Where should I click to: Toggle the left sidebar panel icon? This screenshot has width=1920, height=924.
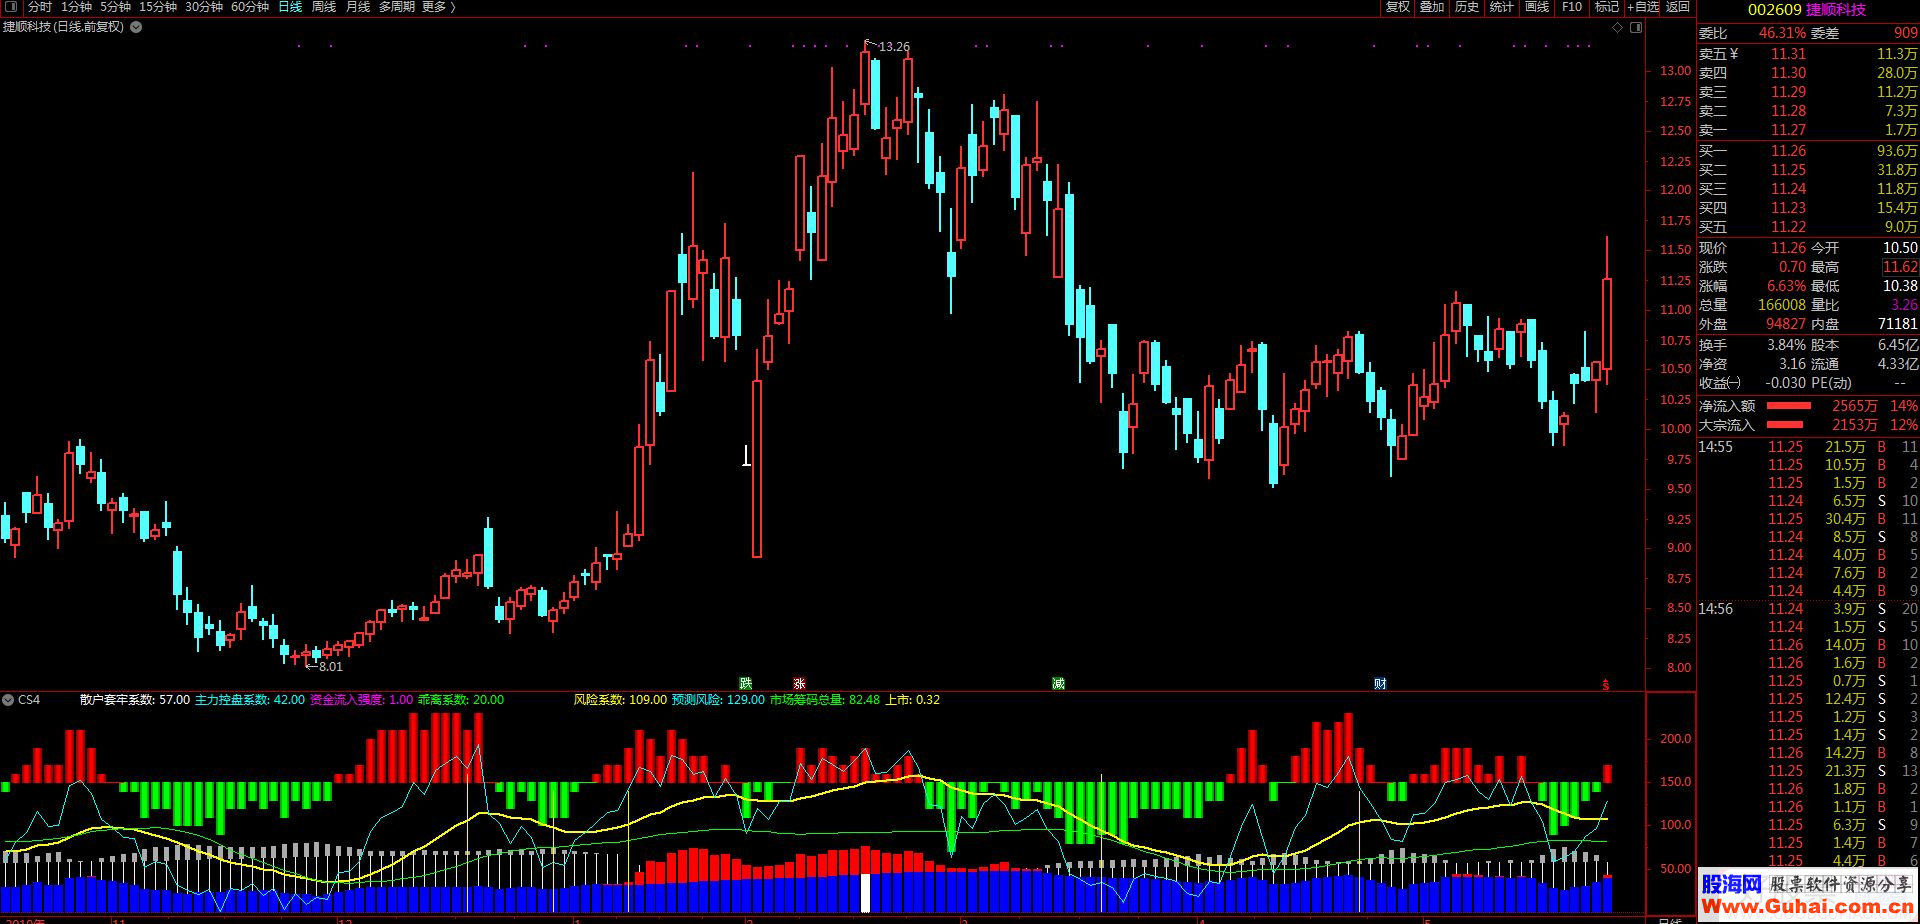(x=11, y=7)
